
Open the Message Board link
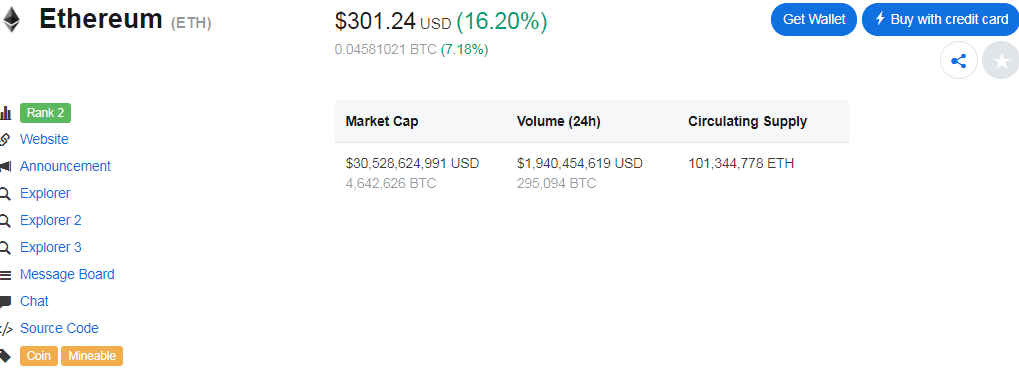pos(67,274)
